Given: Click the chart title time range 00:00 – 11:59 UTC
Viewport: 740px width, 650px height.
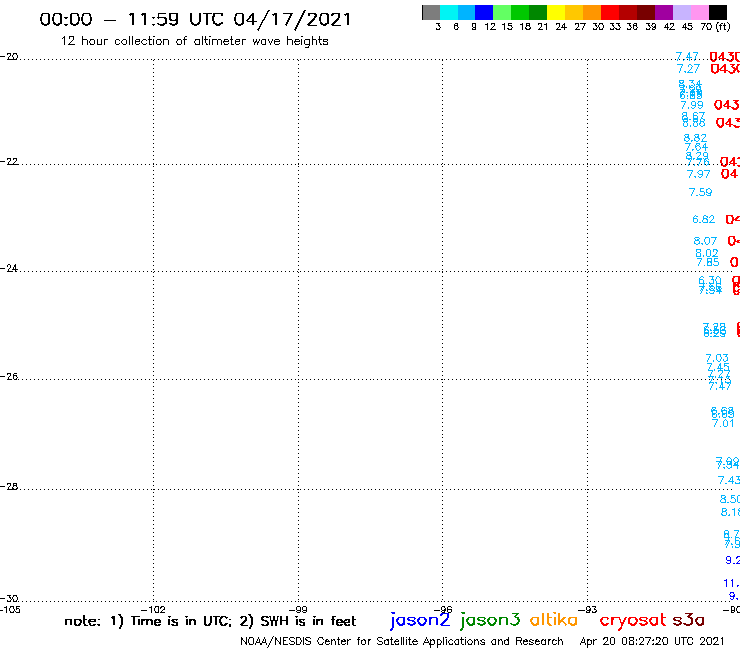Looking at the screenshot, I should (x=132, y=19).
